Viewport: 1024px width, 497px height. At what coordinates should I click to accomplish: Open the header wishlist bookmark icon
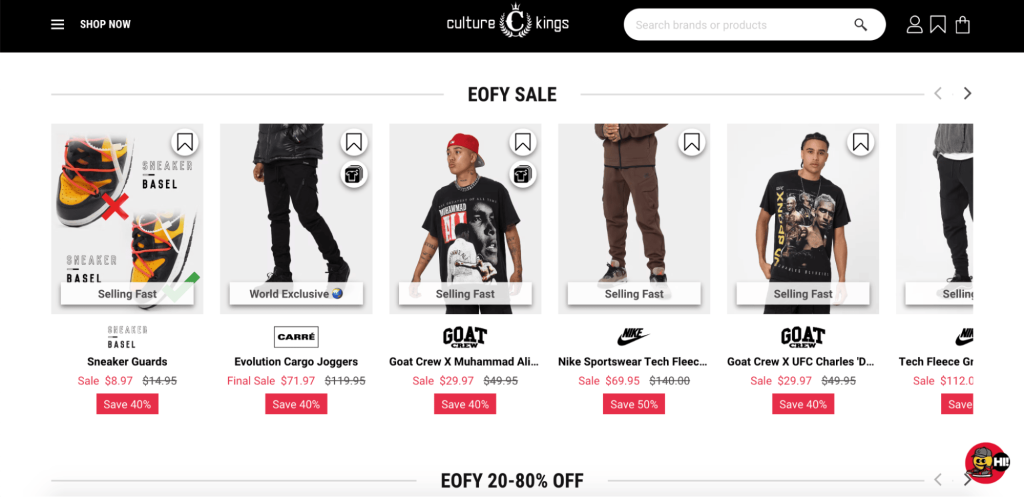(x=938, y=25)
